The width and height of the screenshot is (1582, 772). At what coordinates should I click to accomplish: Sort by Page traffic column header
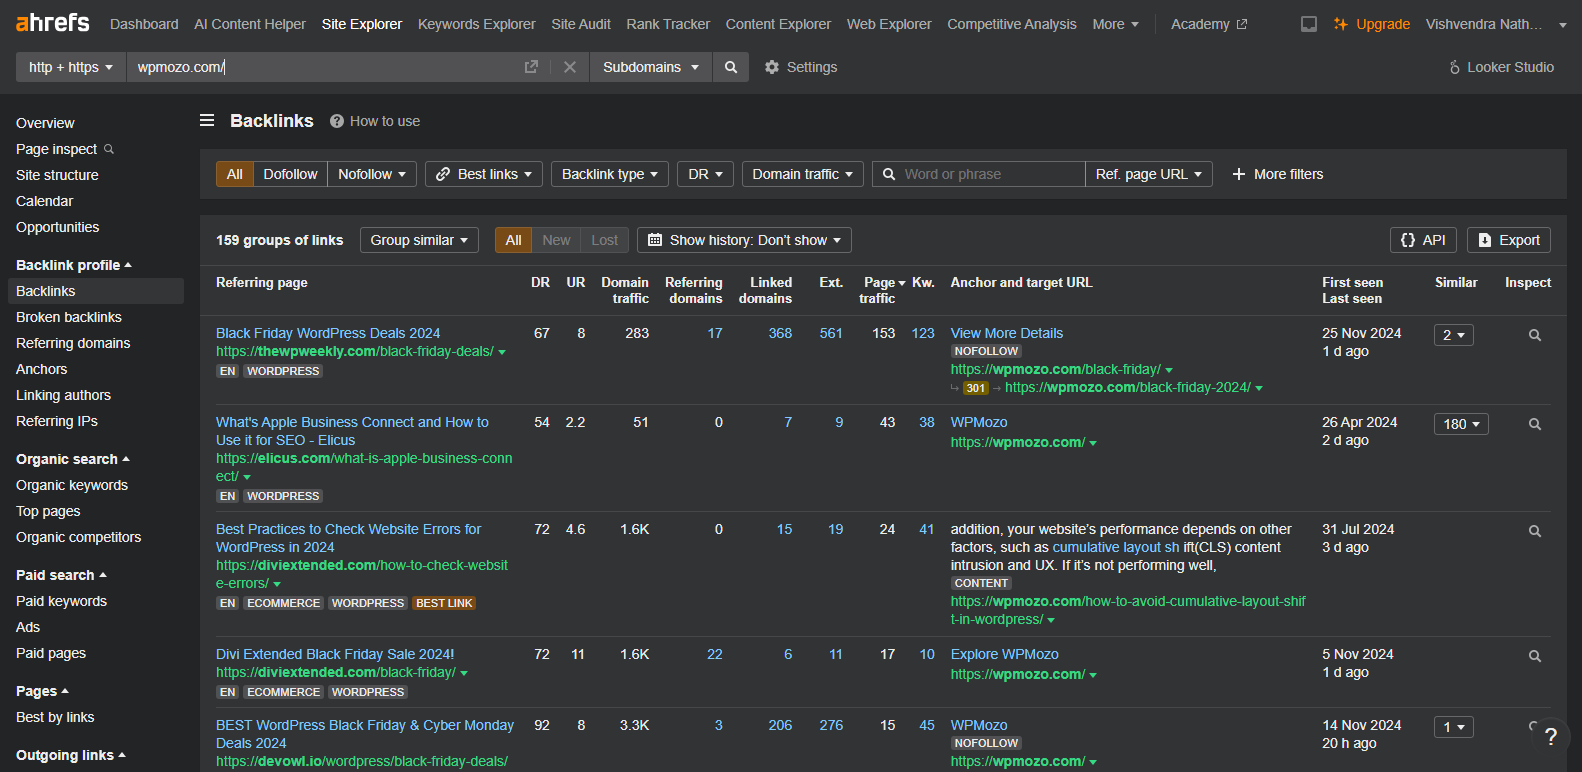(881, 290)
